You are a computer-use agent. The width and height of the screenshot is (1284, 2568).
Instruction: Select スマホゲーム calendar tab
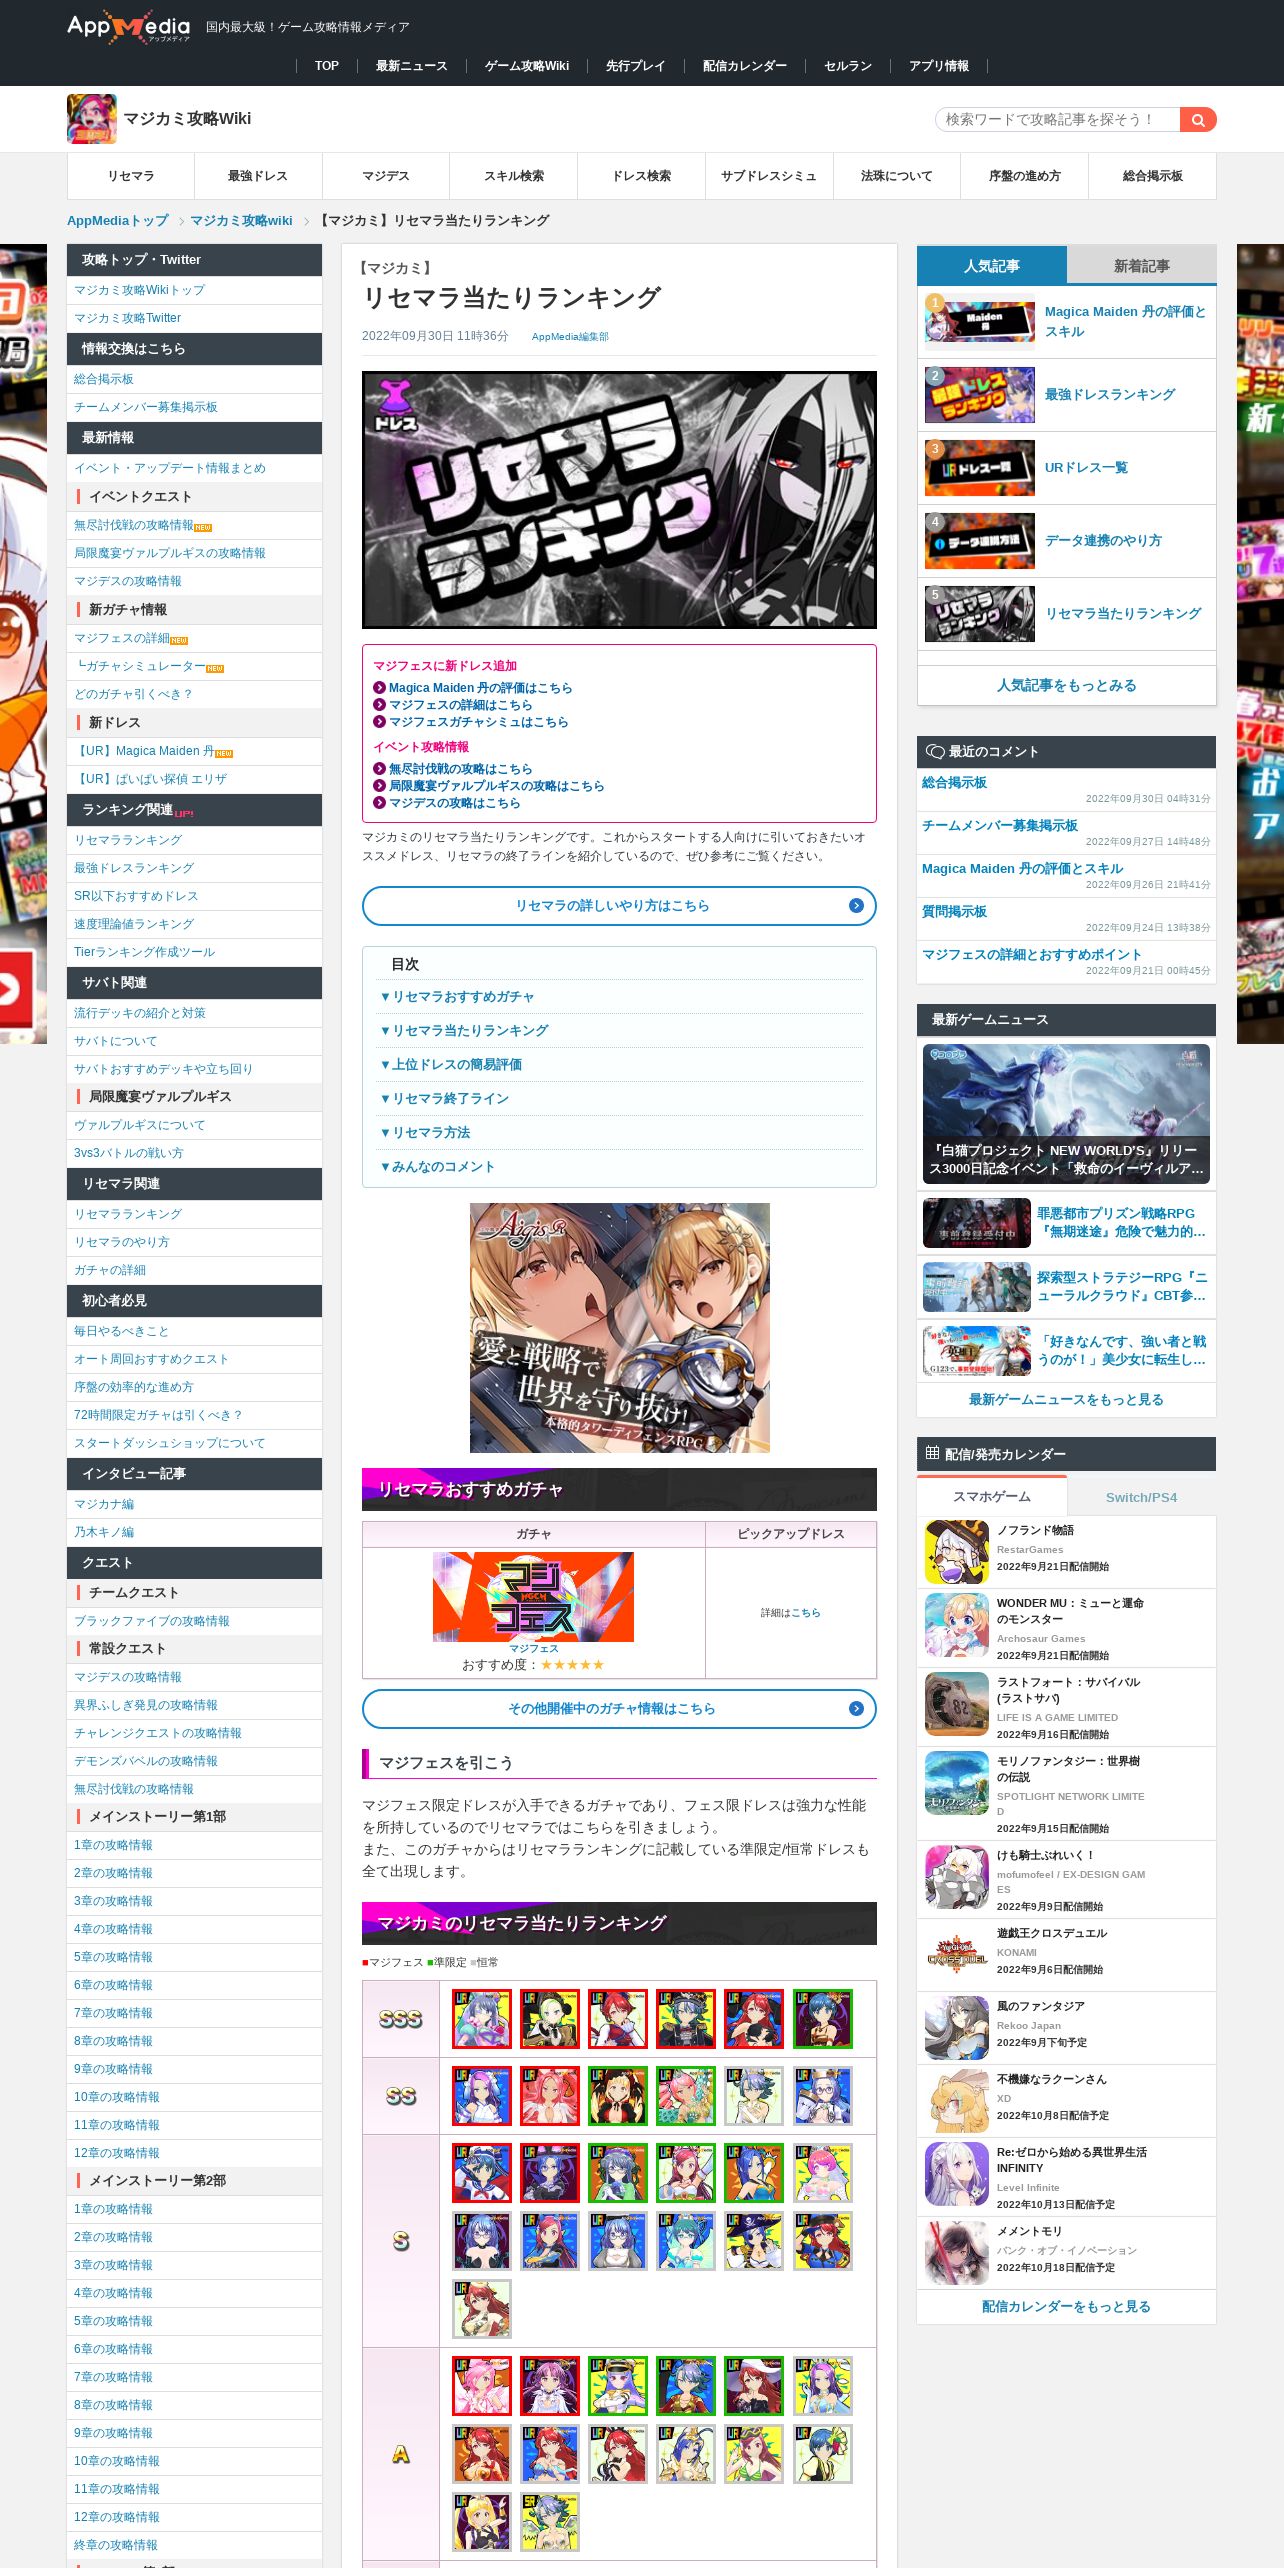[992, 1496]
